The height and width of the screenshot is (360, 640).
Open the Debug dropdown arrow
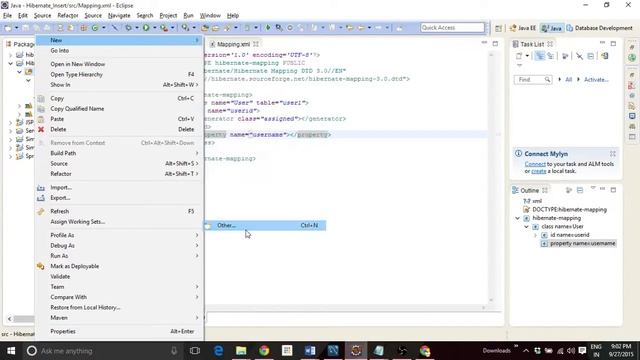(x=137, y=28)
